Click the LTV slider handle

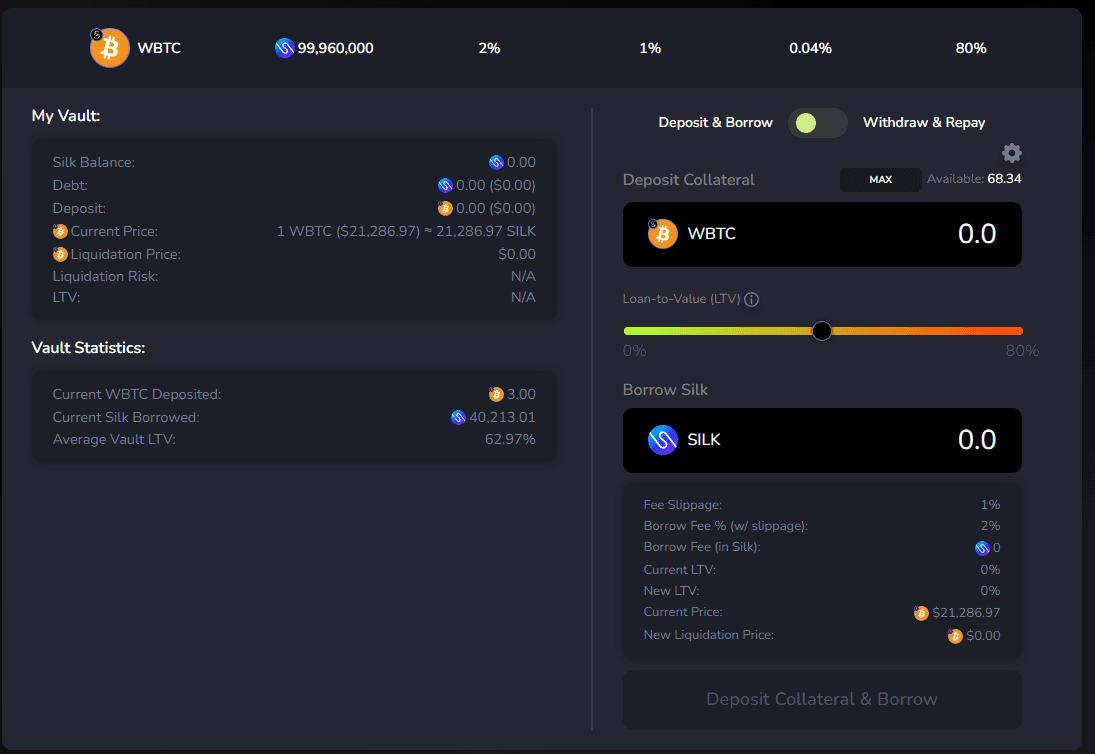pyautogui.click(x=822, y=331)
